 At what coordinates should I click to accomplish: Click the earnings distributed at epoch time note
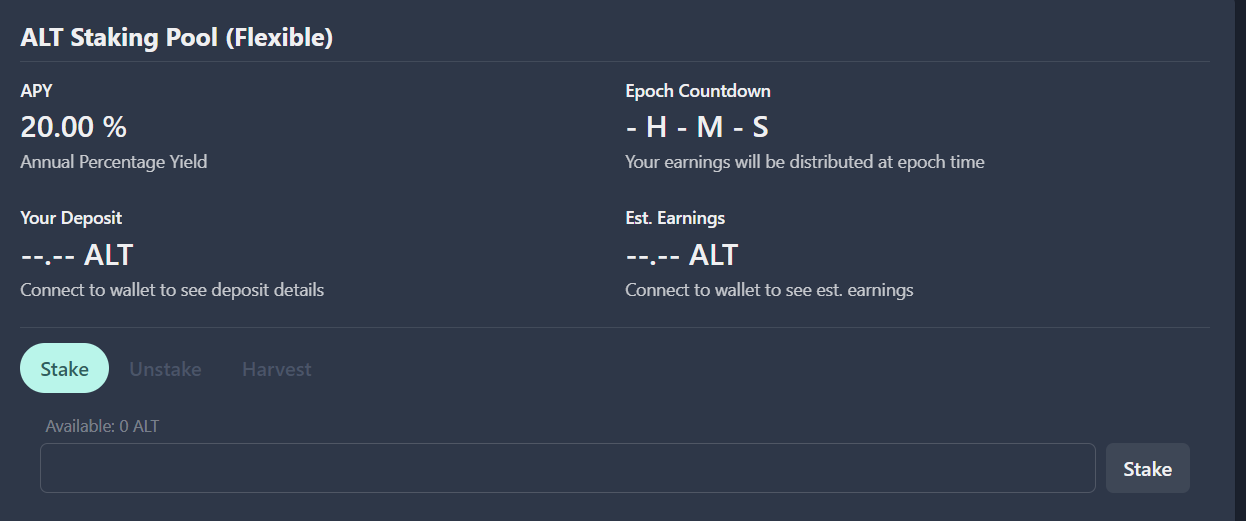[805, 161]
